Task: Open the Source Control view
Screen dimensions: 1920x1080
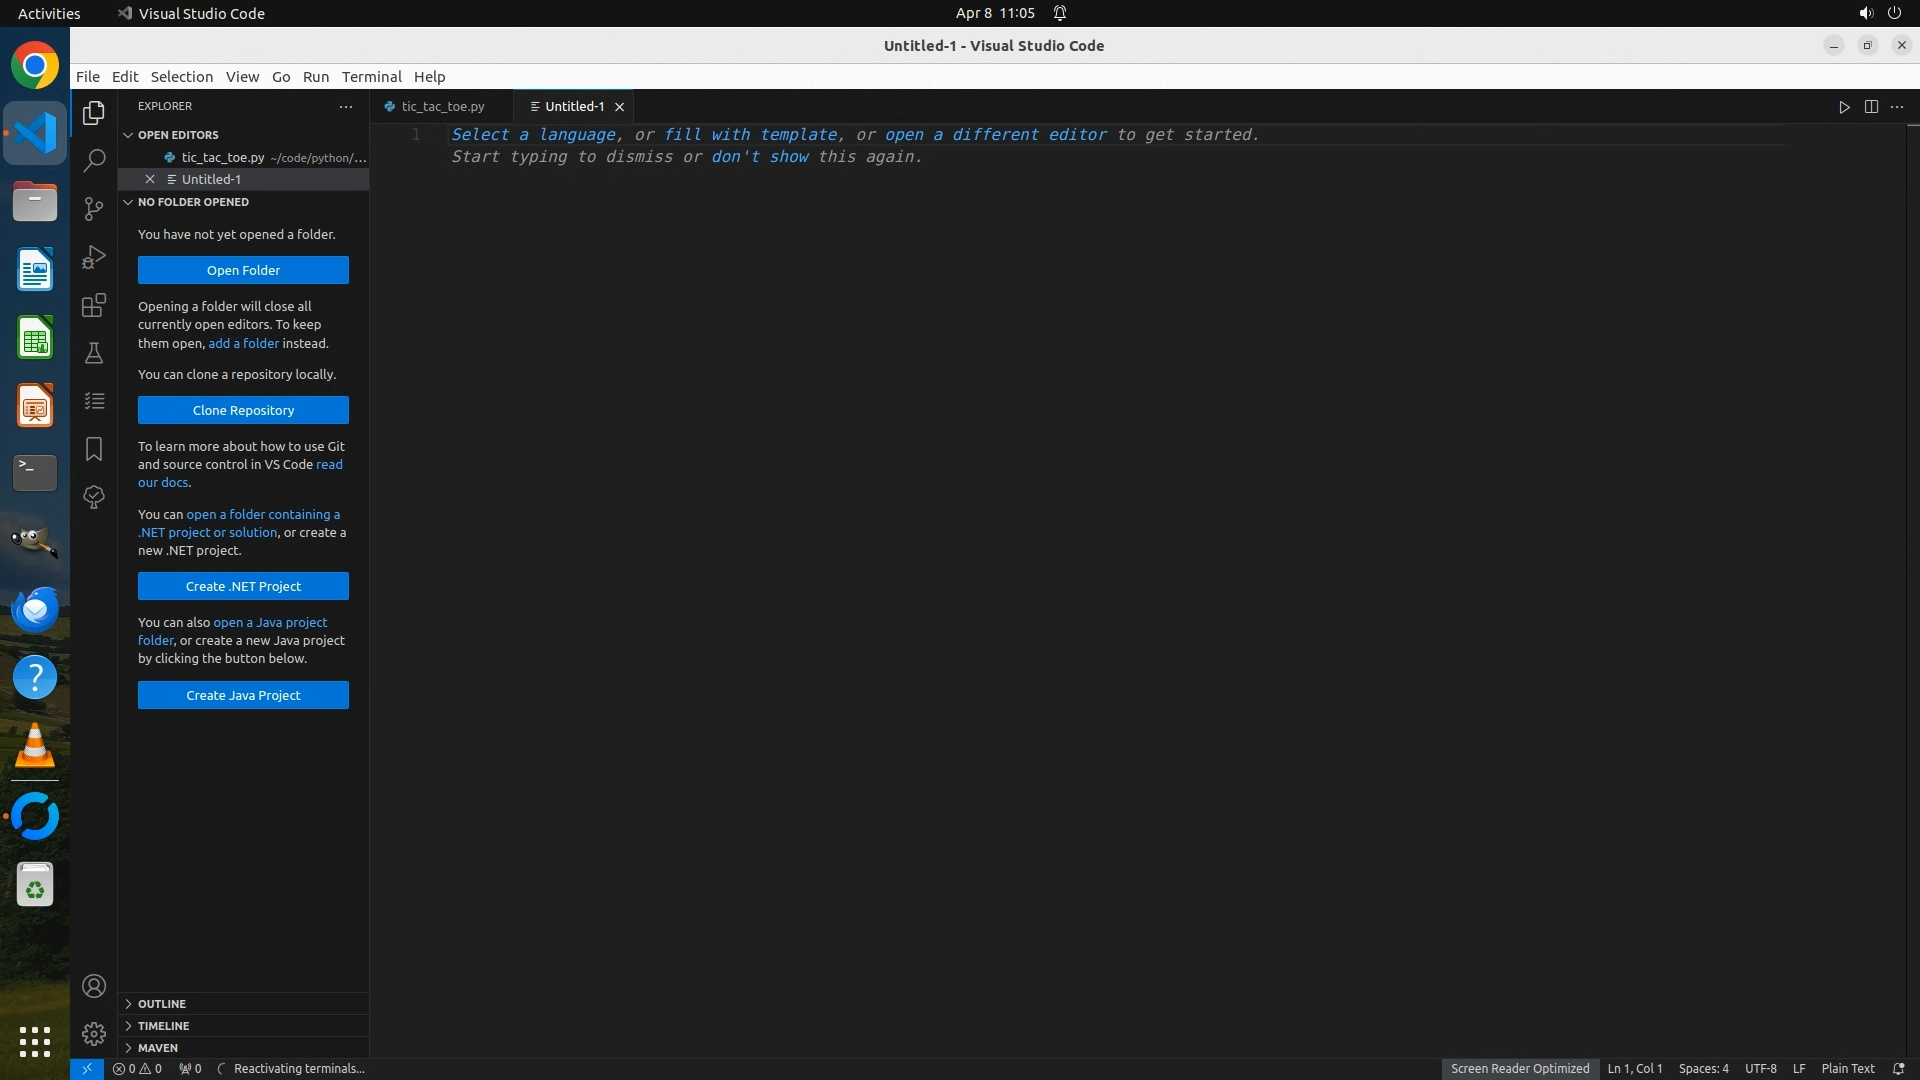Action: 94,209
